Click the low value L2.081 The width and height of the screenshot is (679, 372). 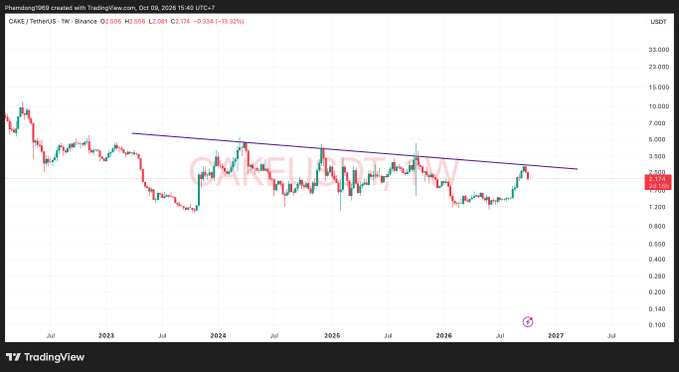pyautogui.click(x=158, y=21)
